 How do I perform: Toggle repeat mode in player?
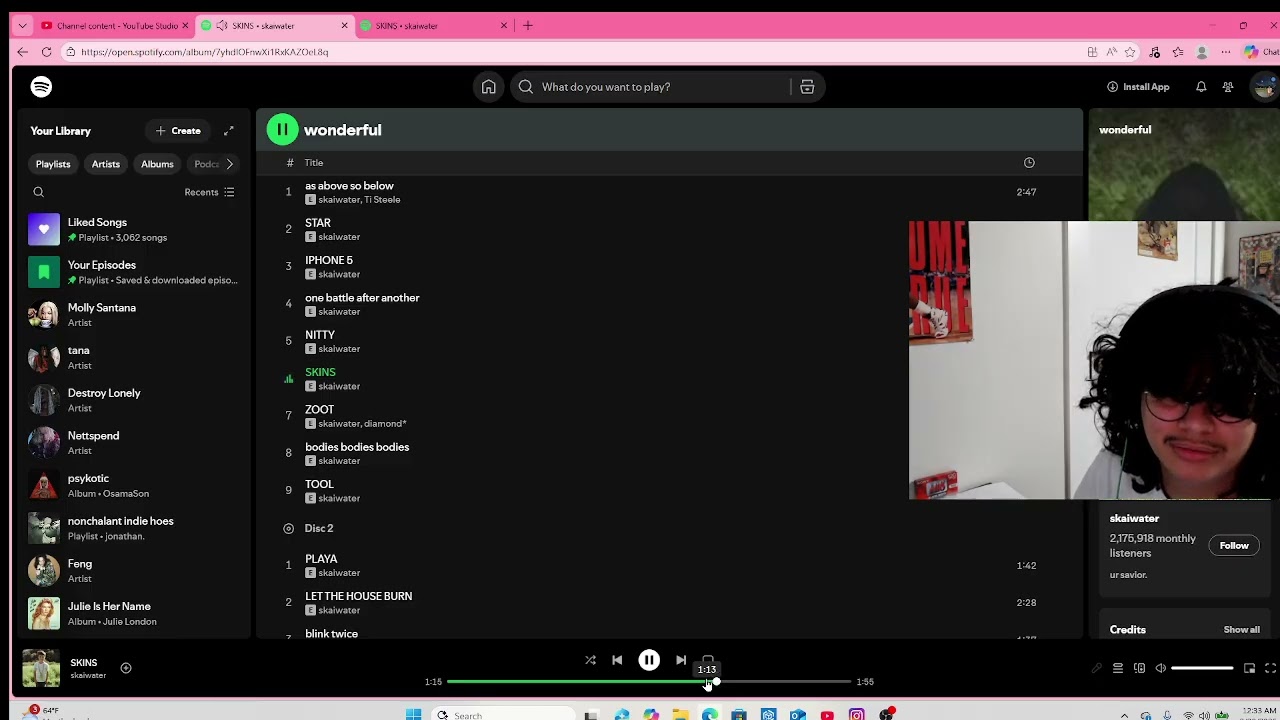click(x=708, y=658)
